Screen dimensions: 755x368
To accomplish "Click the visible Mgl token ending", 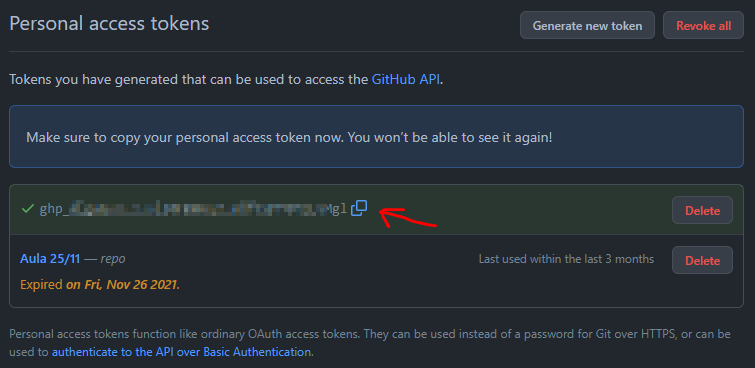I will click(337, 209).
